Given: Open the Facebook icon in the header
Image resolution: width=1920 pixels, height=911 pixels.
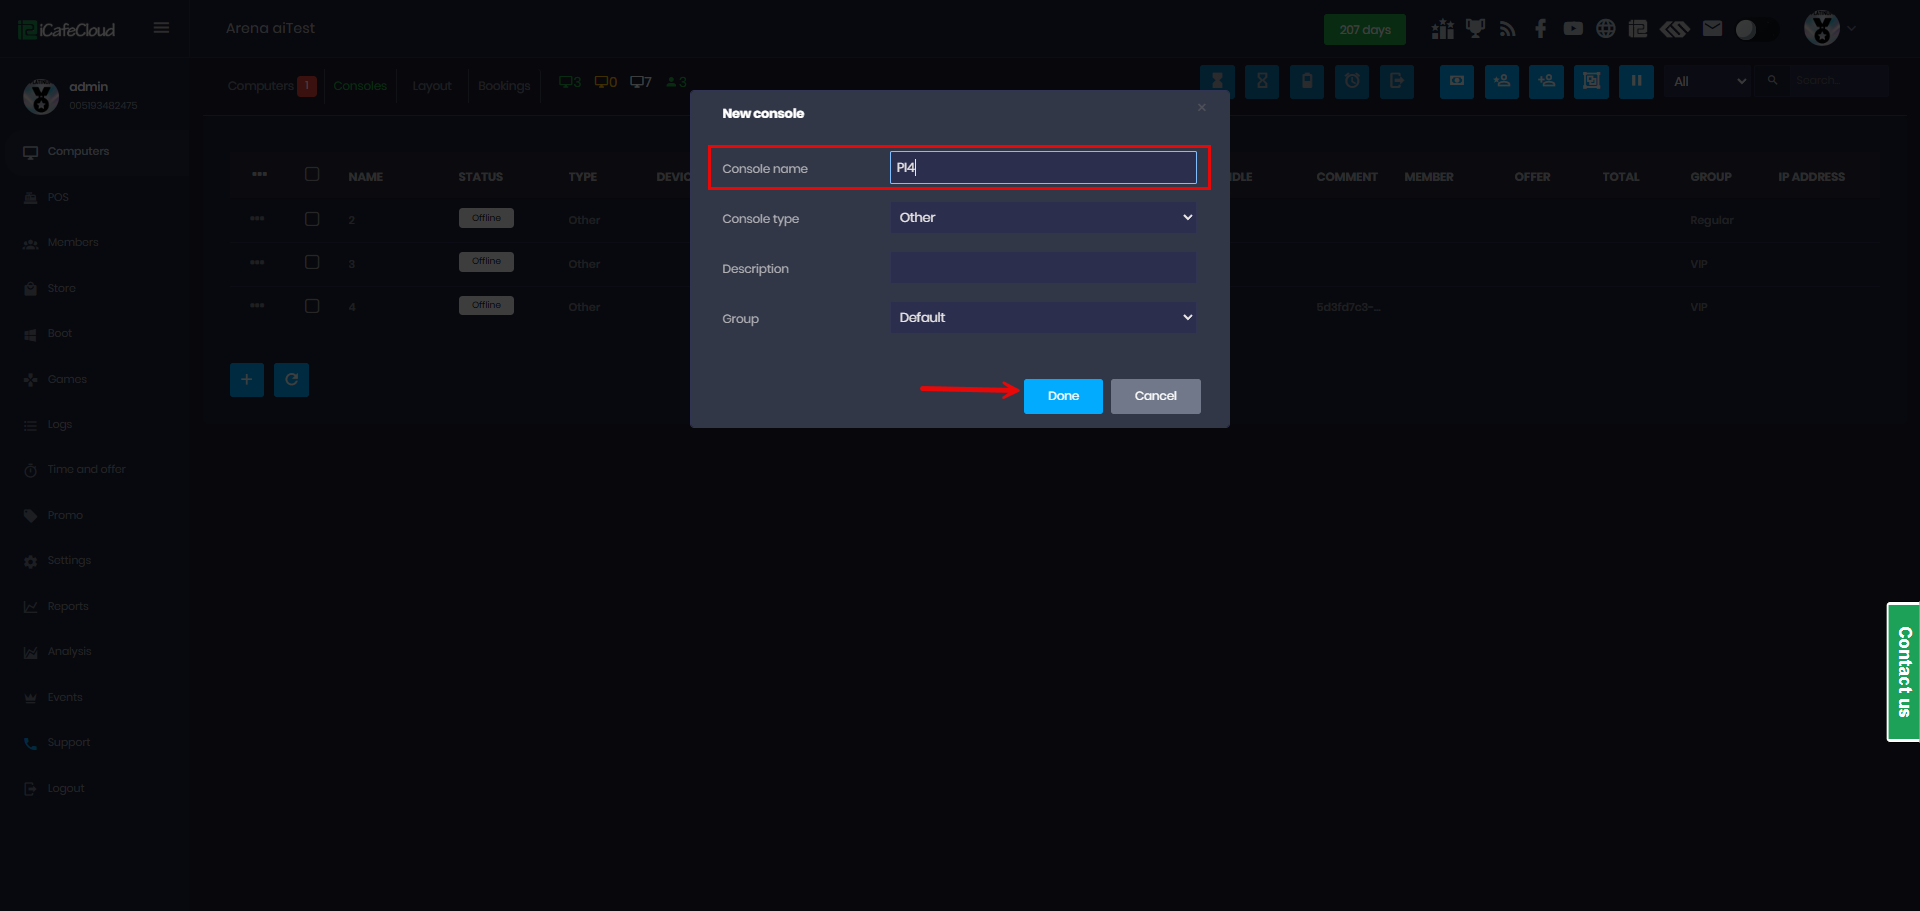Looking at the screenshot, I should click(x=1540, y=29).
